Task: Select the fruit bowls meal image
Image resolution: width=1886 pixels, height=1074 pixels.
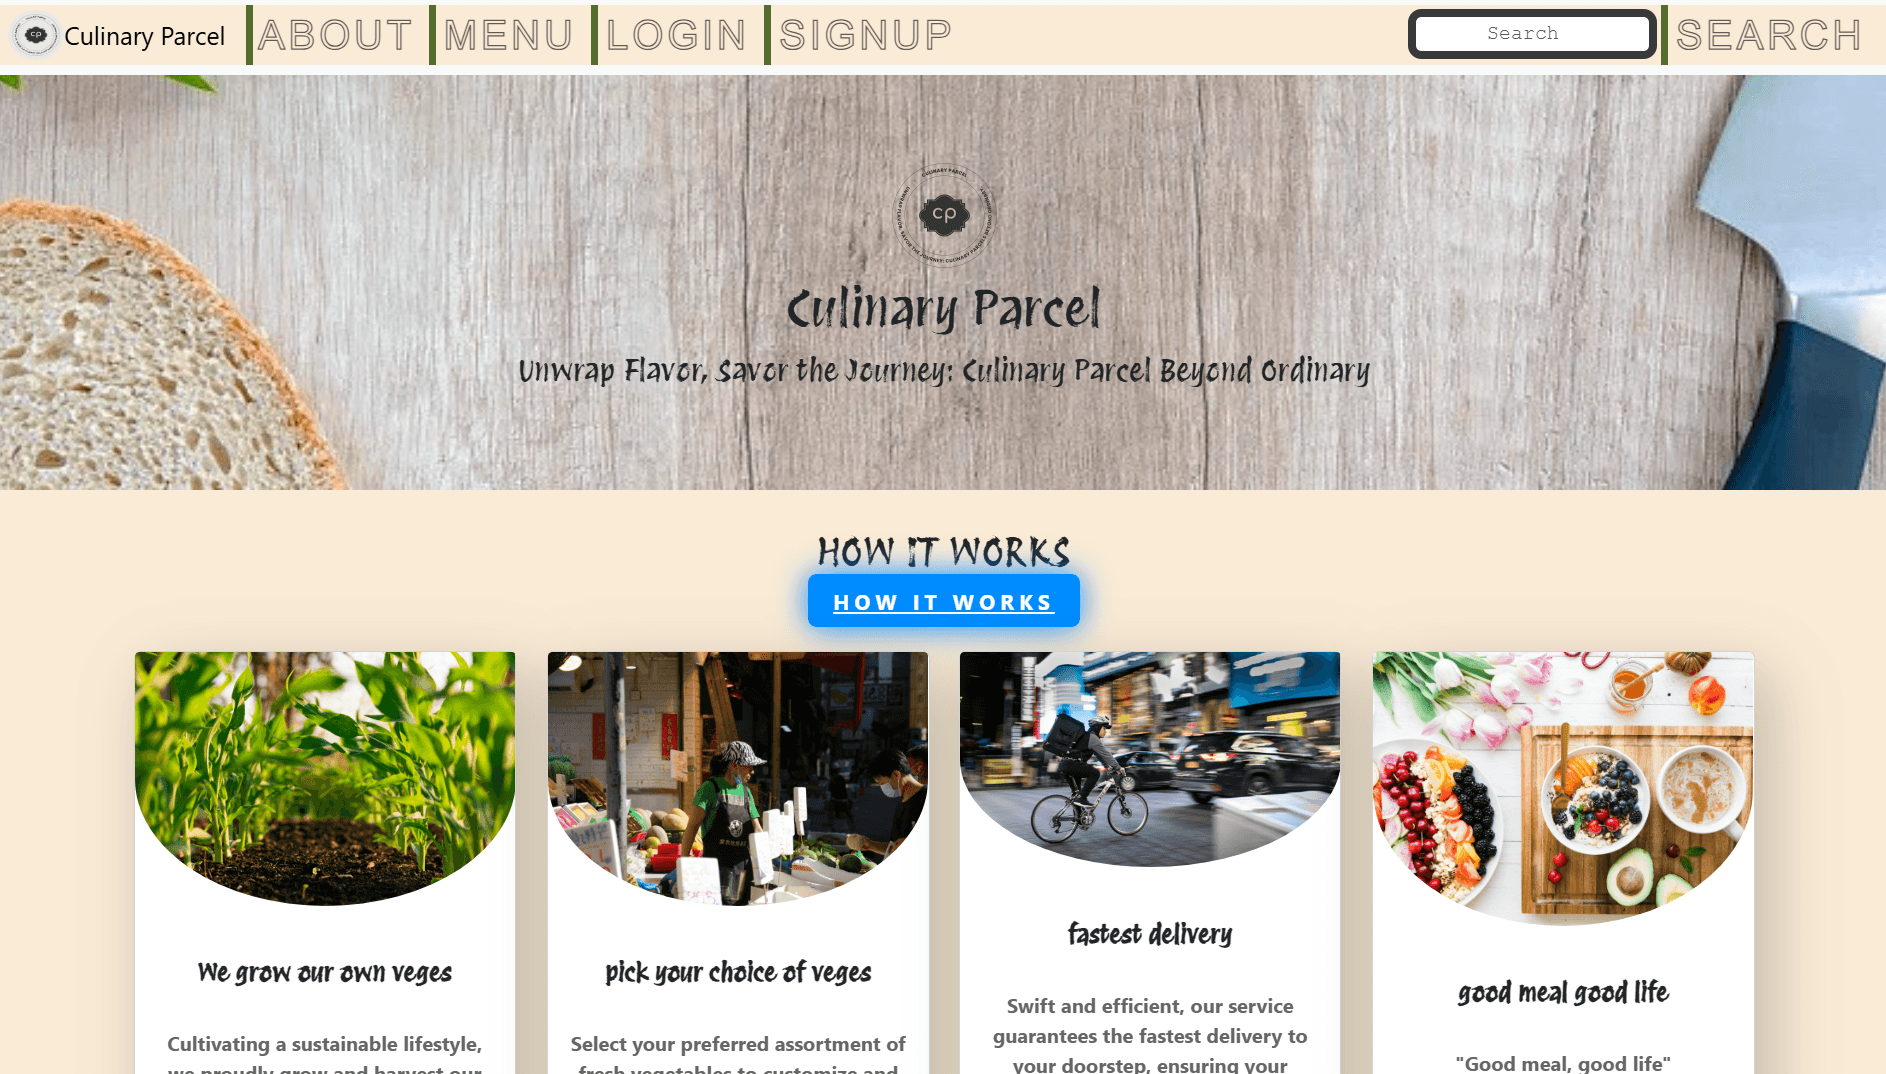Action: click(1563, 788)
